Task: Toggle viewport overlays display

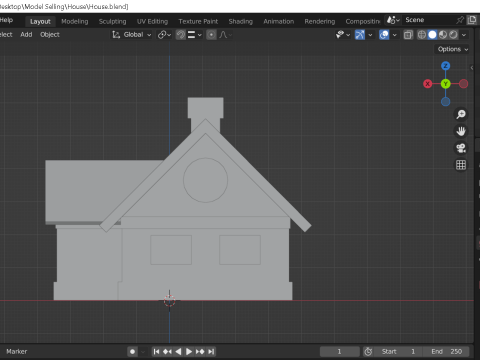Action: 384,35
